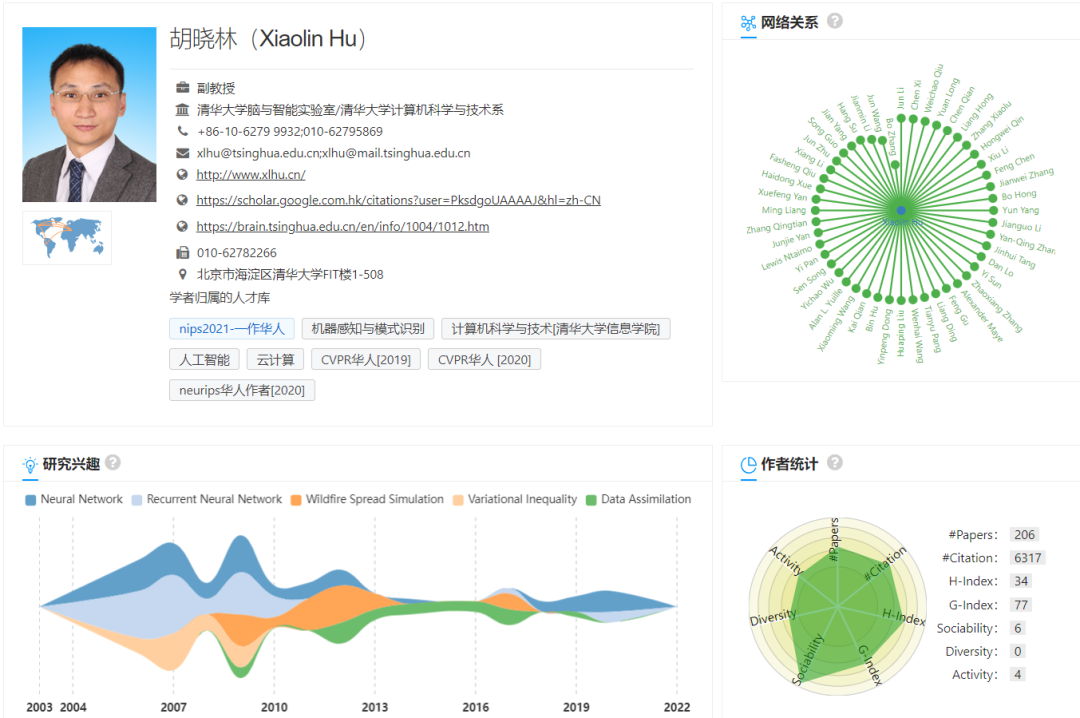This screenshot has width=1080, height=718.
Task: Click the phone icon next to +86-10-6279
Action: point(183,131)
